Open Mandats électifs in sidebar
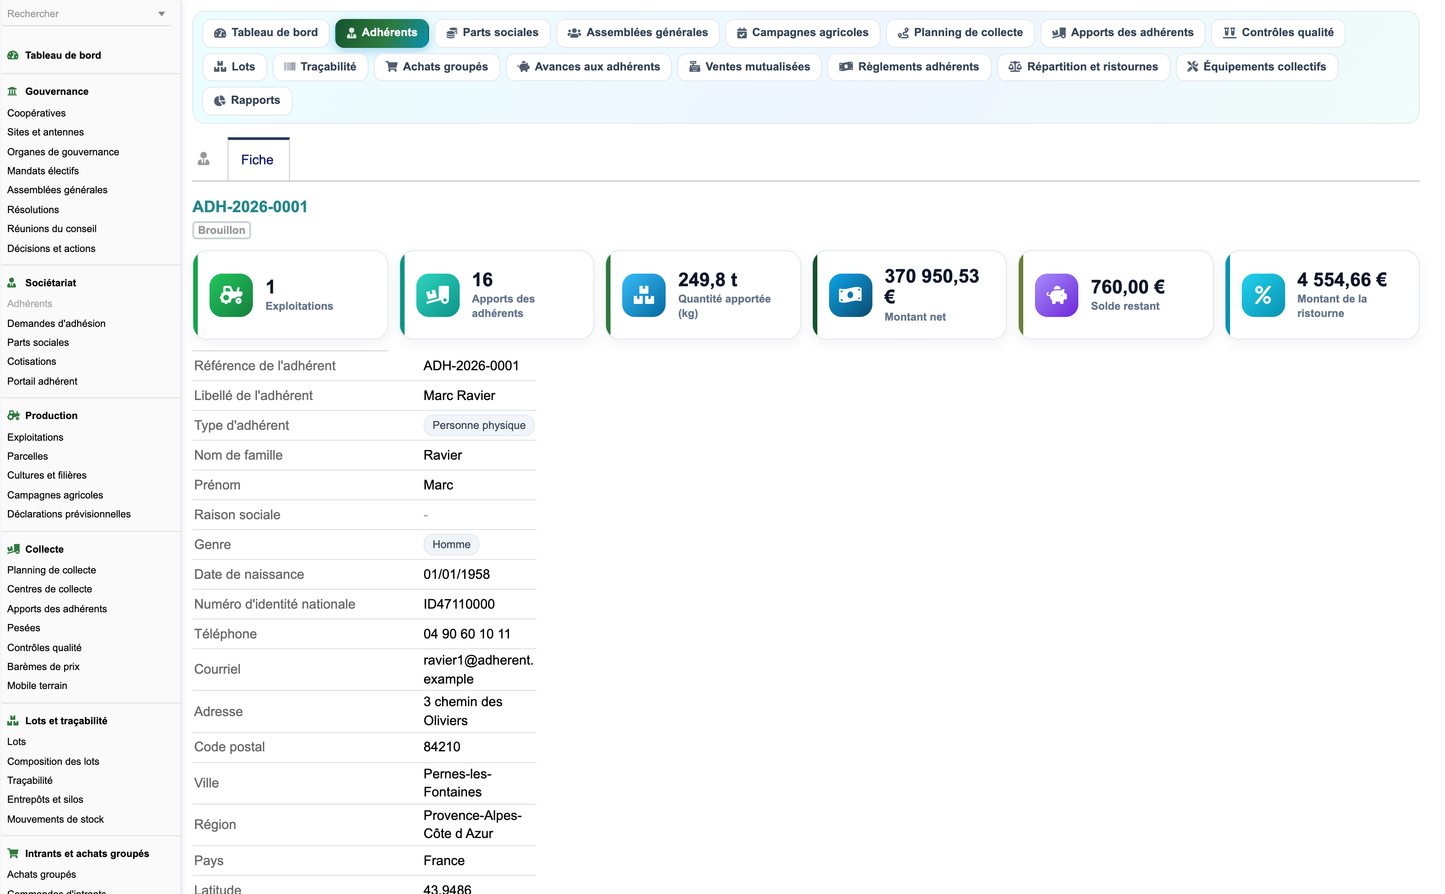This screenshot has height=894, width=1445. 43,171
